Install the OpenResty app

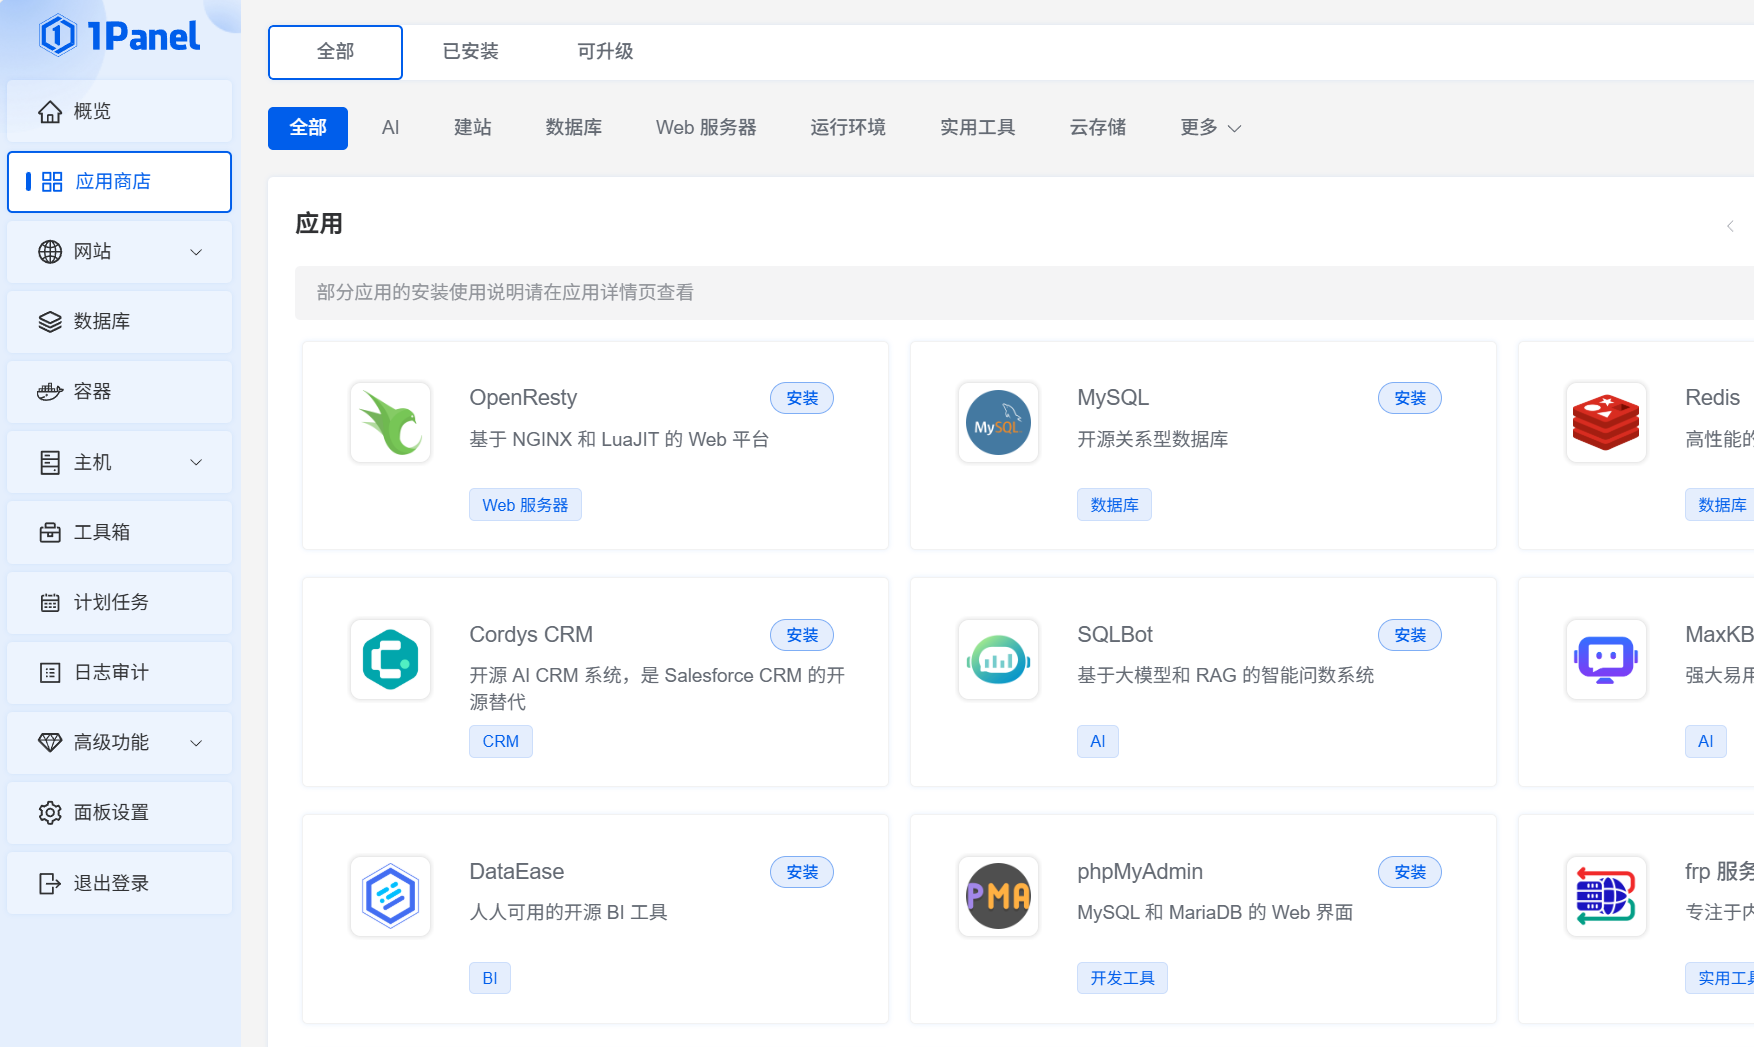(801, 398)
